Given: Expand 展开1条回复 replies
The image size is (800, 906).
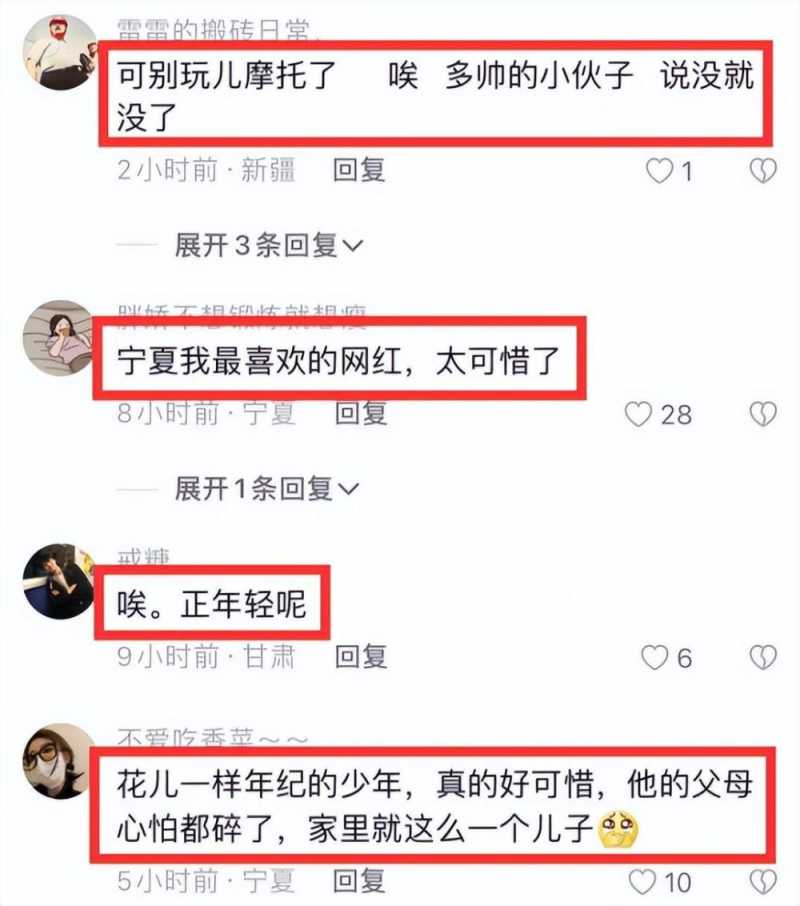Looking at the screenshot, I should tap(266, 489).
